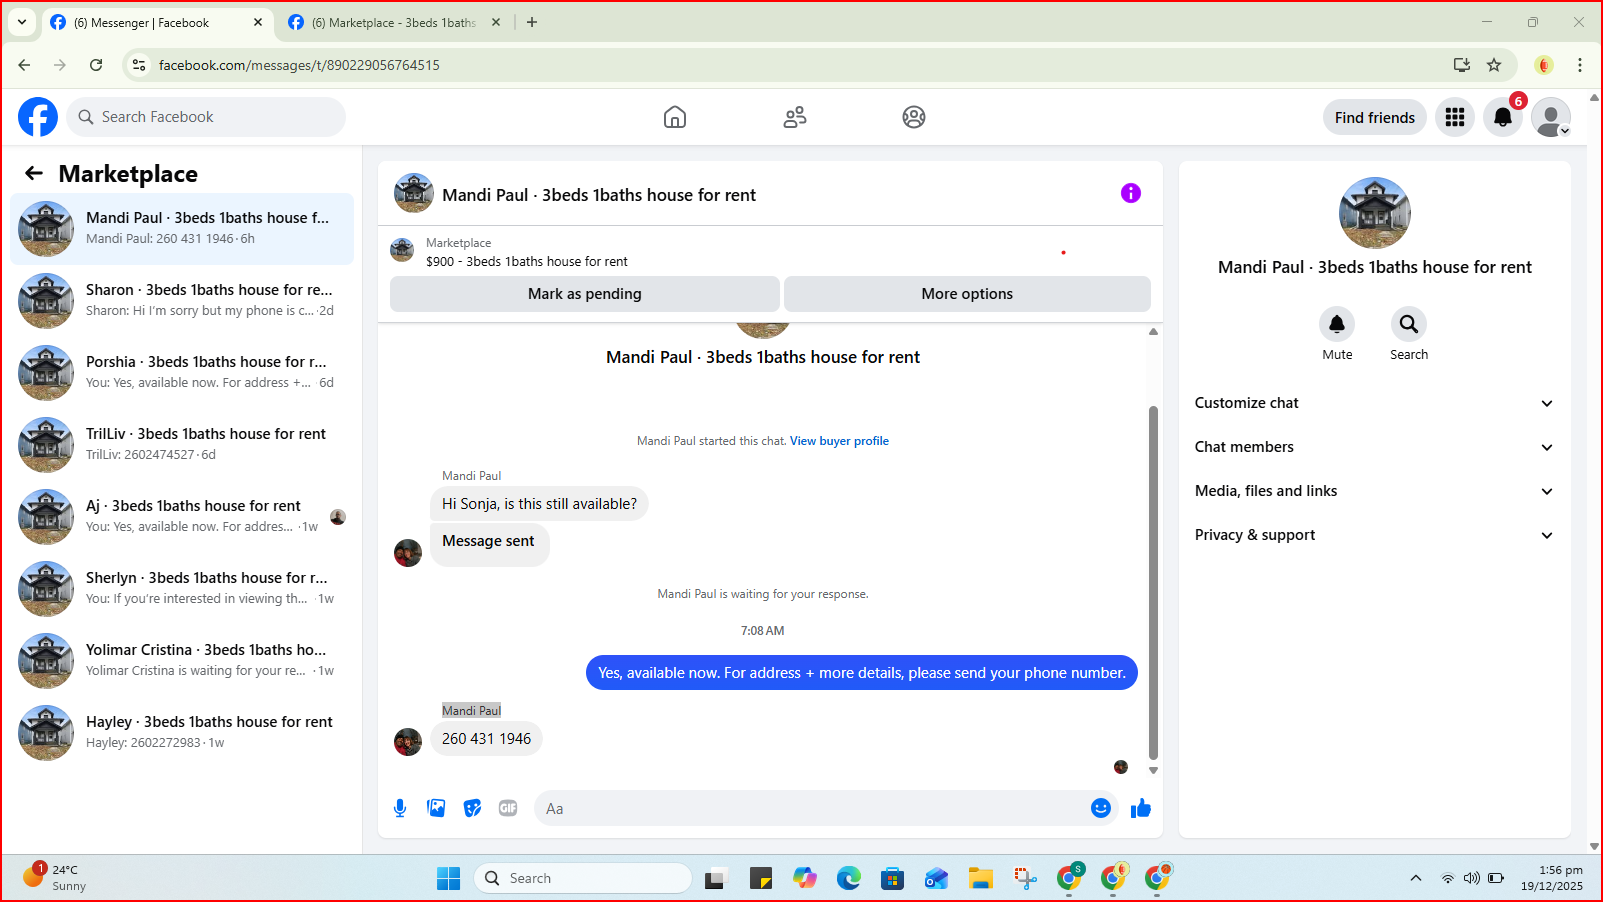
Task: Click the Hi Sonja, is this still available message
Action: (539, 504)
